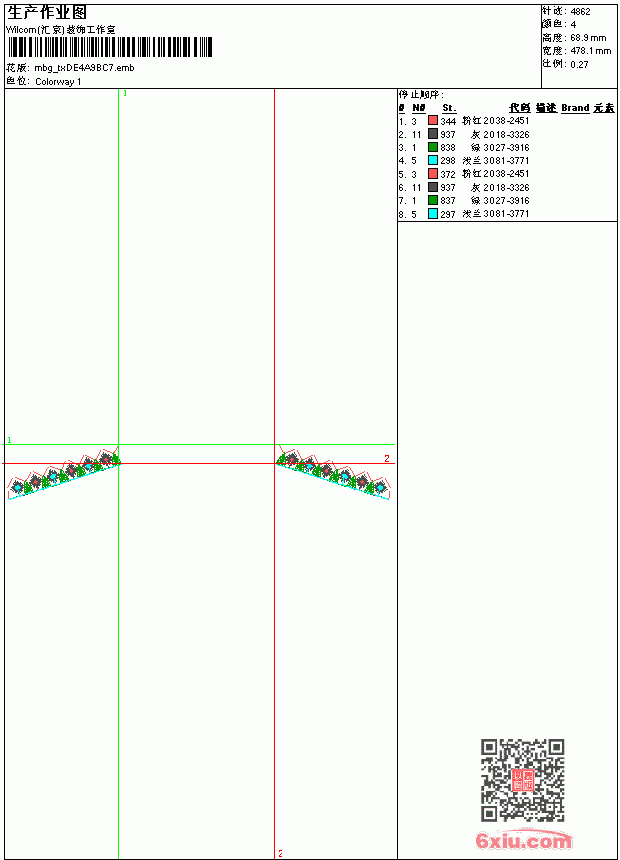
Task: Click the 'Colorway 1' text
Action: point(58,82)
